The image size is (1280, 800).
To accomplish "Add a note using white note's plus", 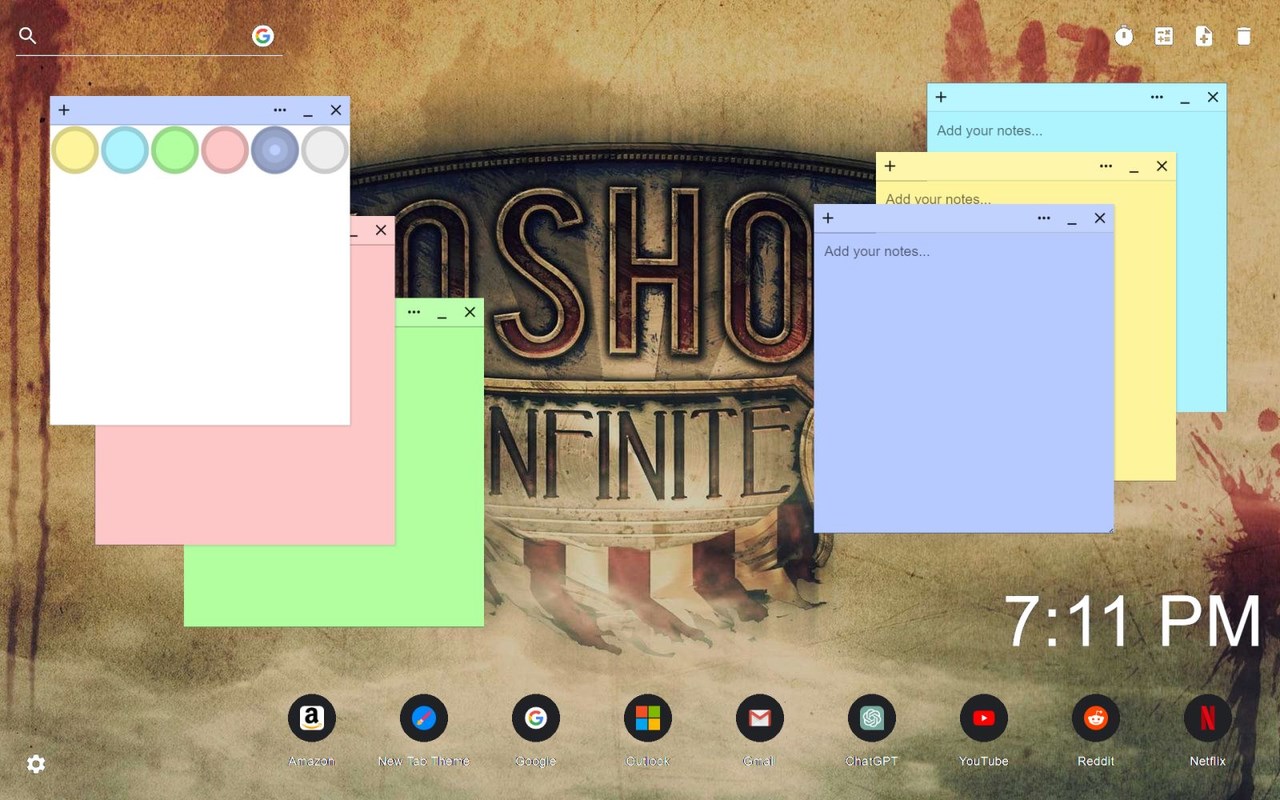I will point(64,110).
